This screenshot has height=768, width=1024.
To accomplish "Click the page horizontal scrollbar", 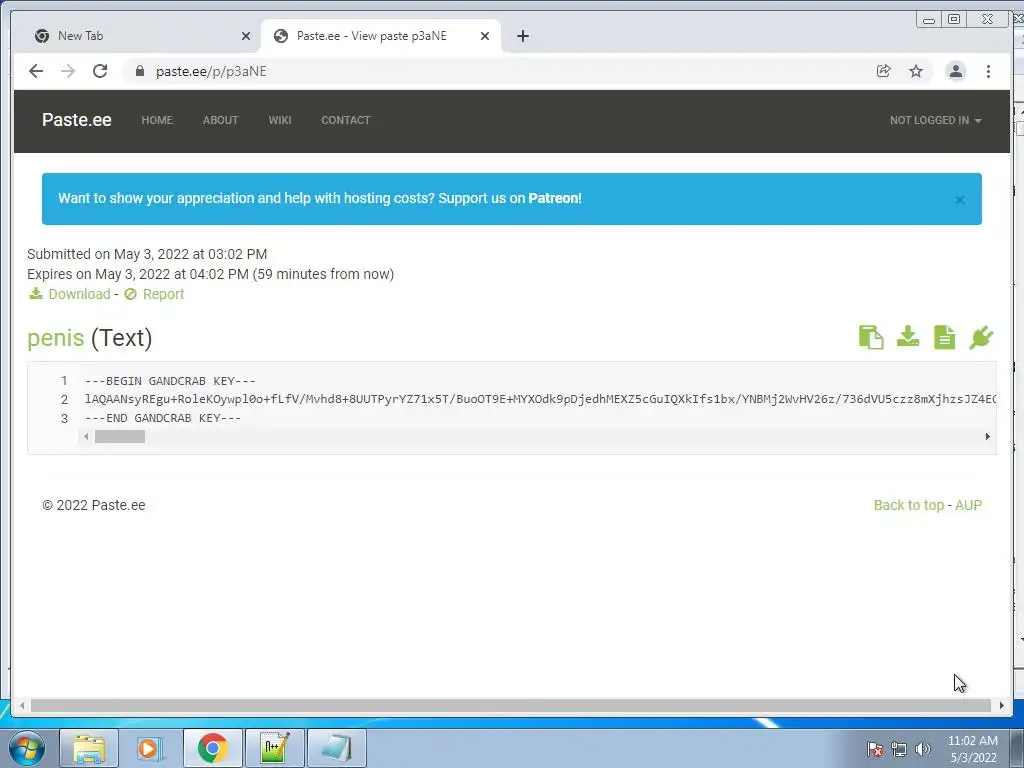I will 511,705.
